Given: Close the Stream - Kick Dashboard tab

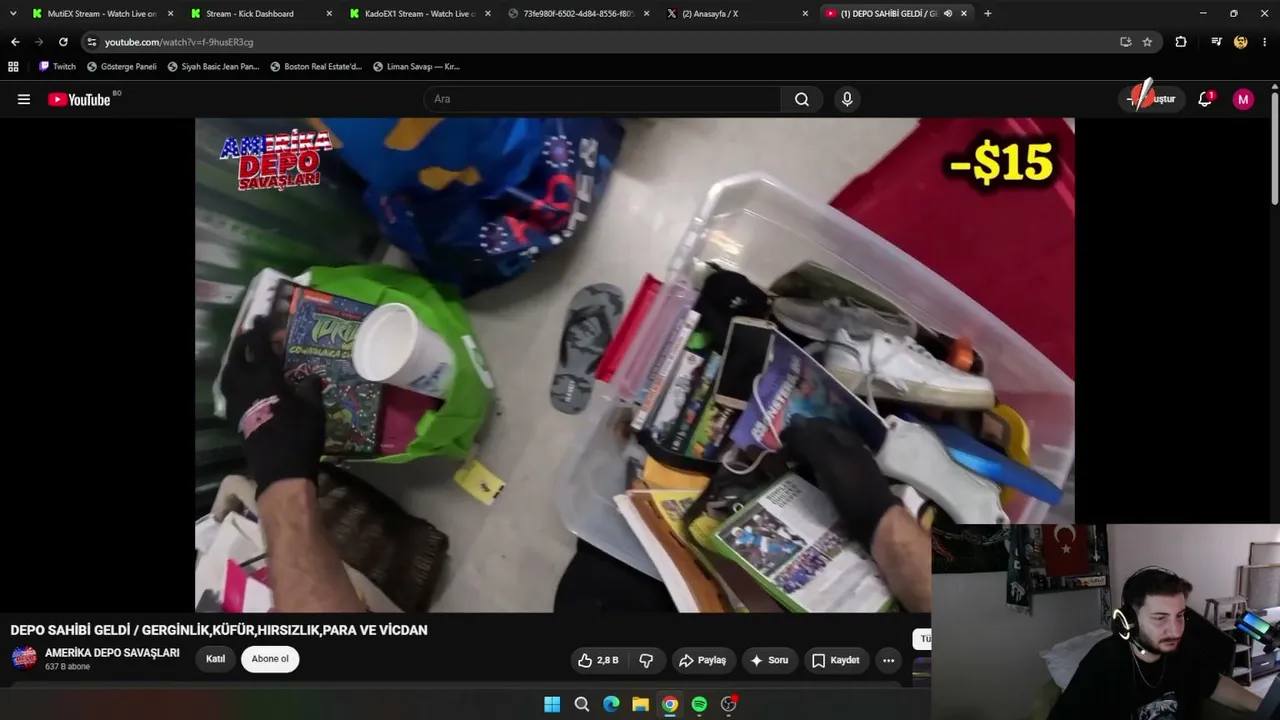Looking at the screenshot, I should (330, 14).
